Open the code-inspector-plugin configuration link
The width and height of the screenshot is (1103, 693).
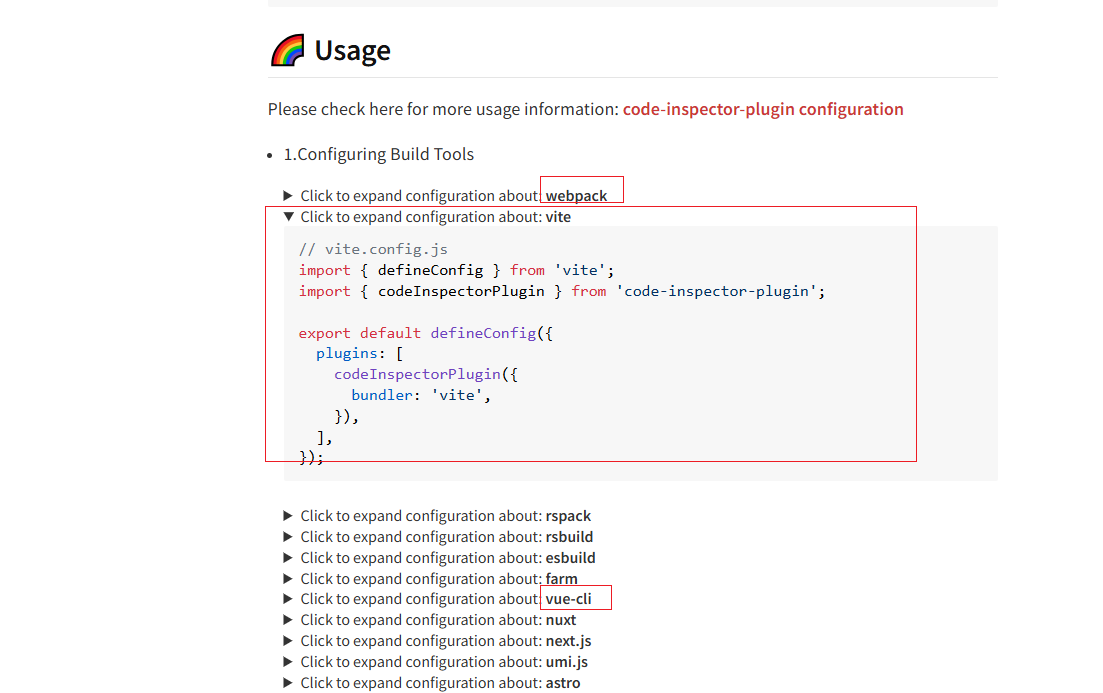coord(763,109)
